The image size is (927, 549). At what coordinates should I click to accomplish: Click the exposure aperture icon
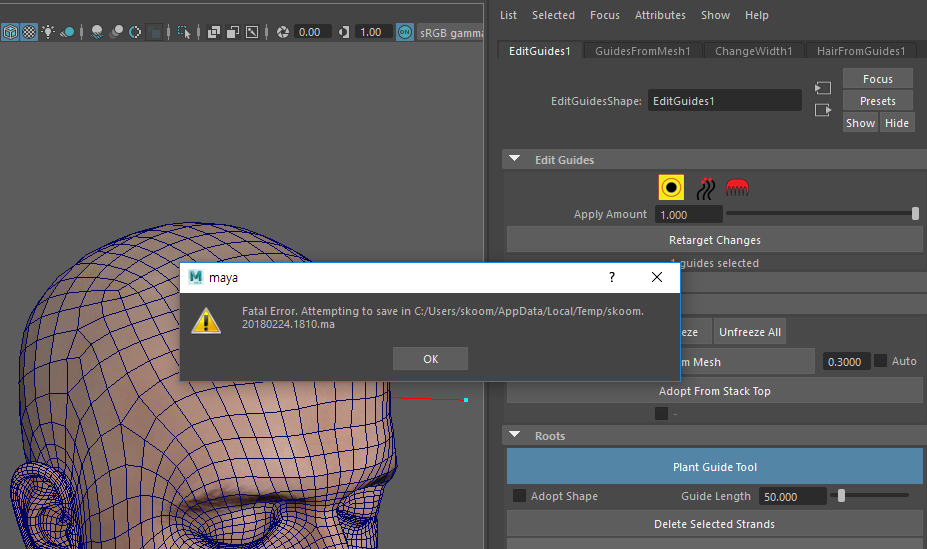click(283, 32)
